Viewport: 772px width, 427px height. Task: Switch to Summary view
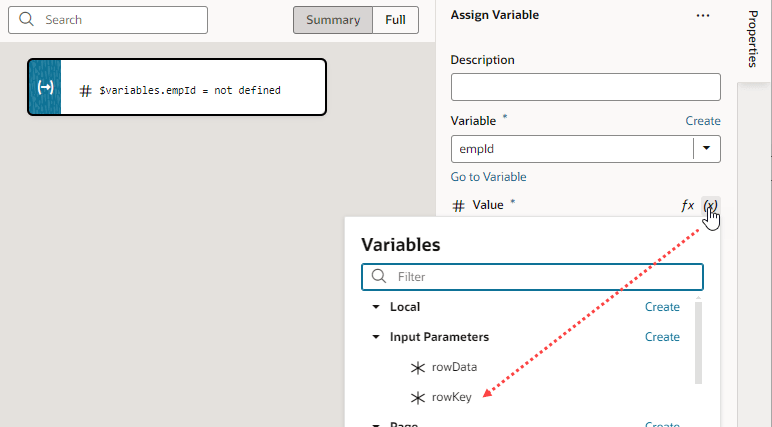[333, 20]
